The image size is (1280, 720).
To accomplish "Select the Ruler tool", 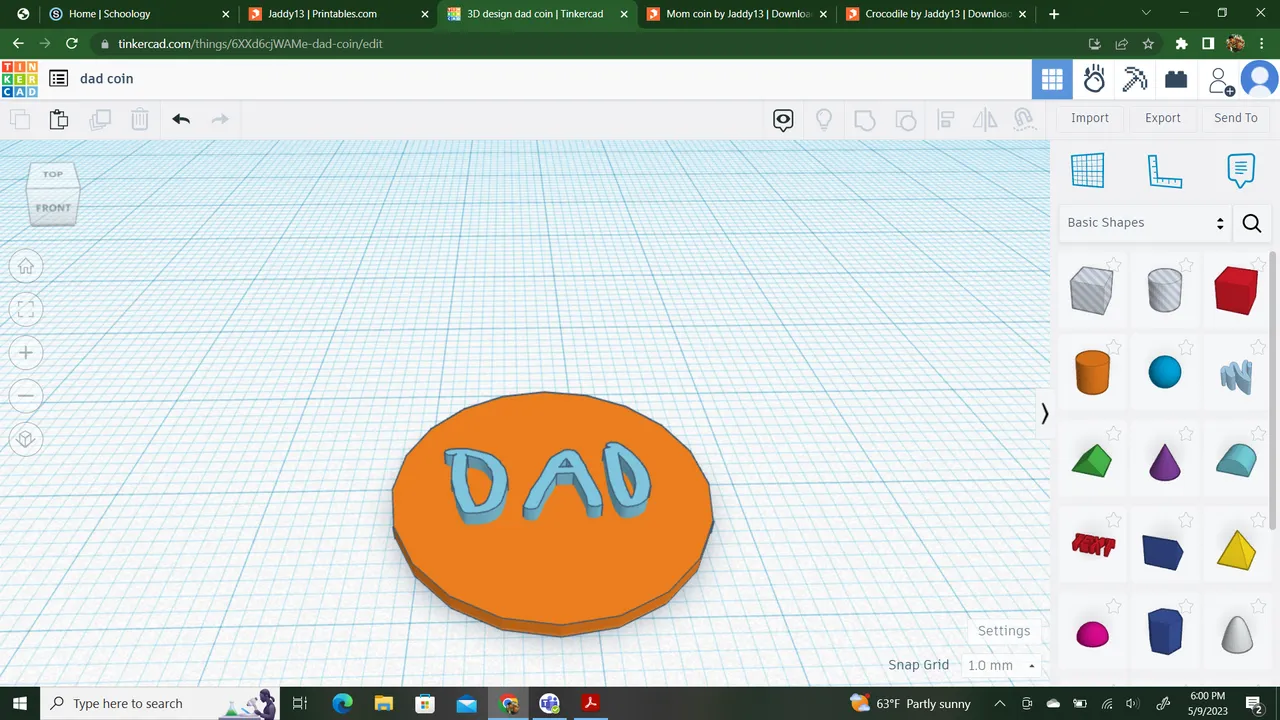I will tap(1164, 170).
